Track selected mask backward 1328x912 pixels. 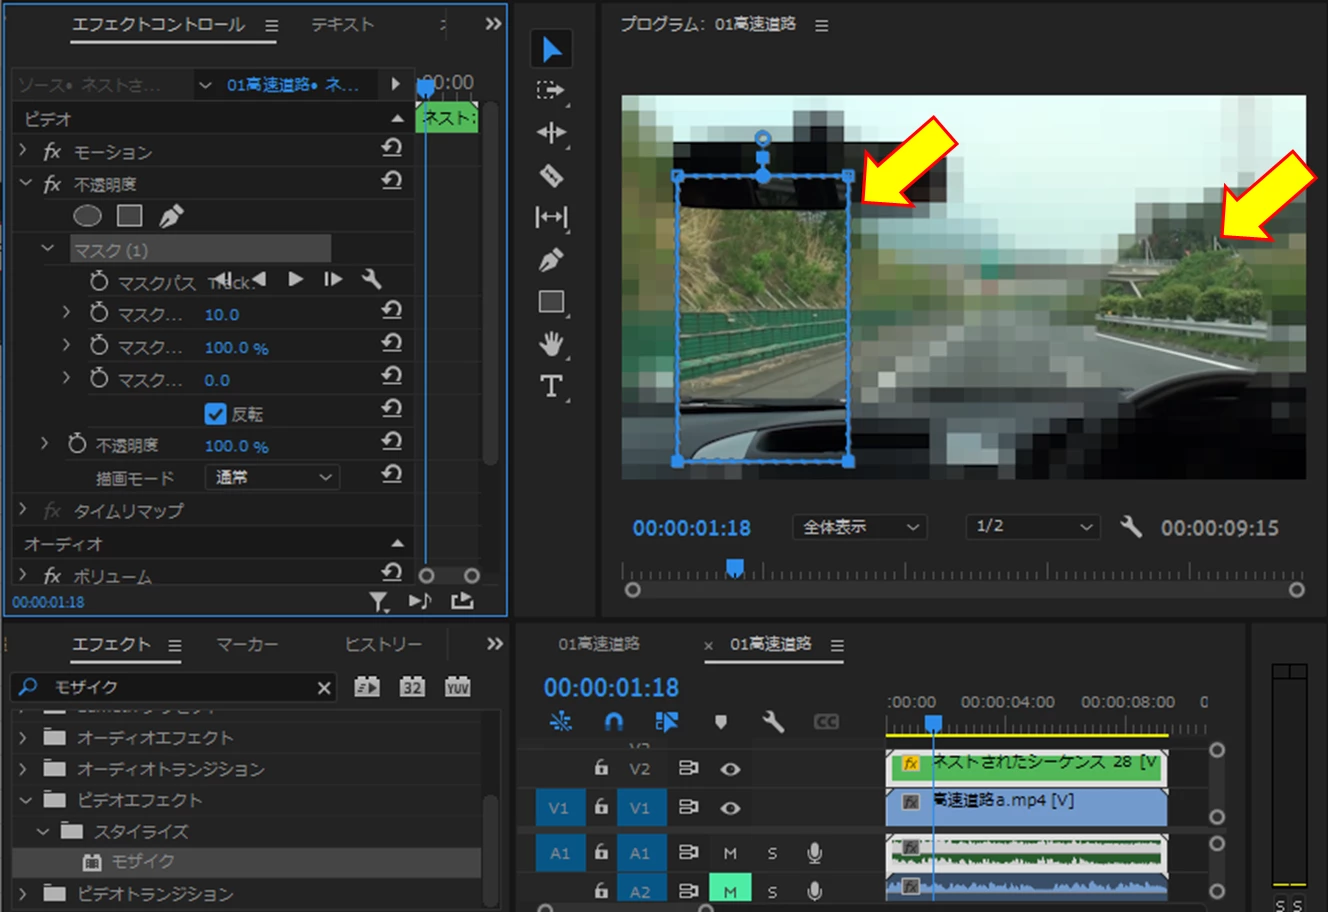(x=260, y=279)
